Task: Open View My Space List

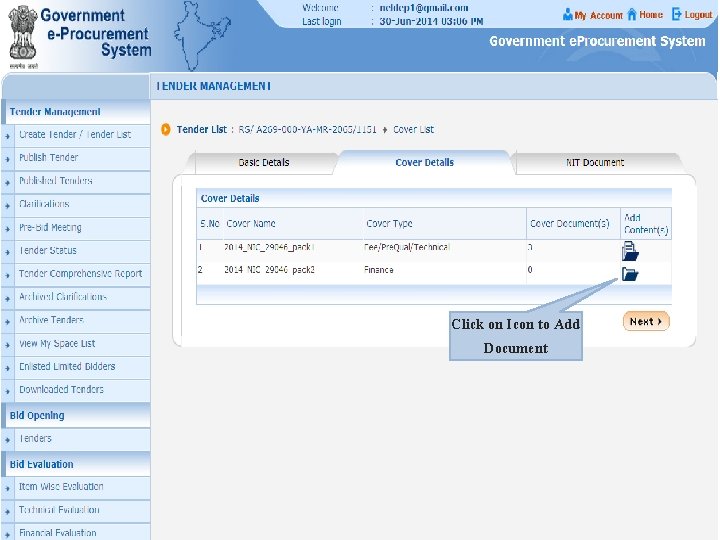Action: (x=57, y=343)
